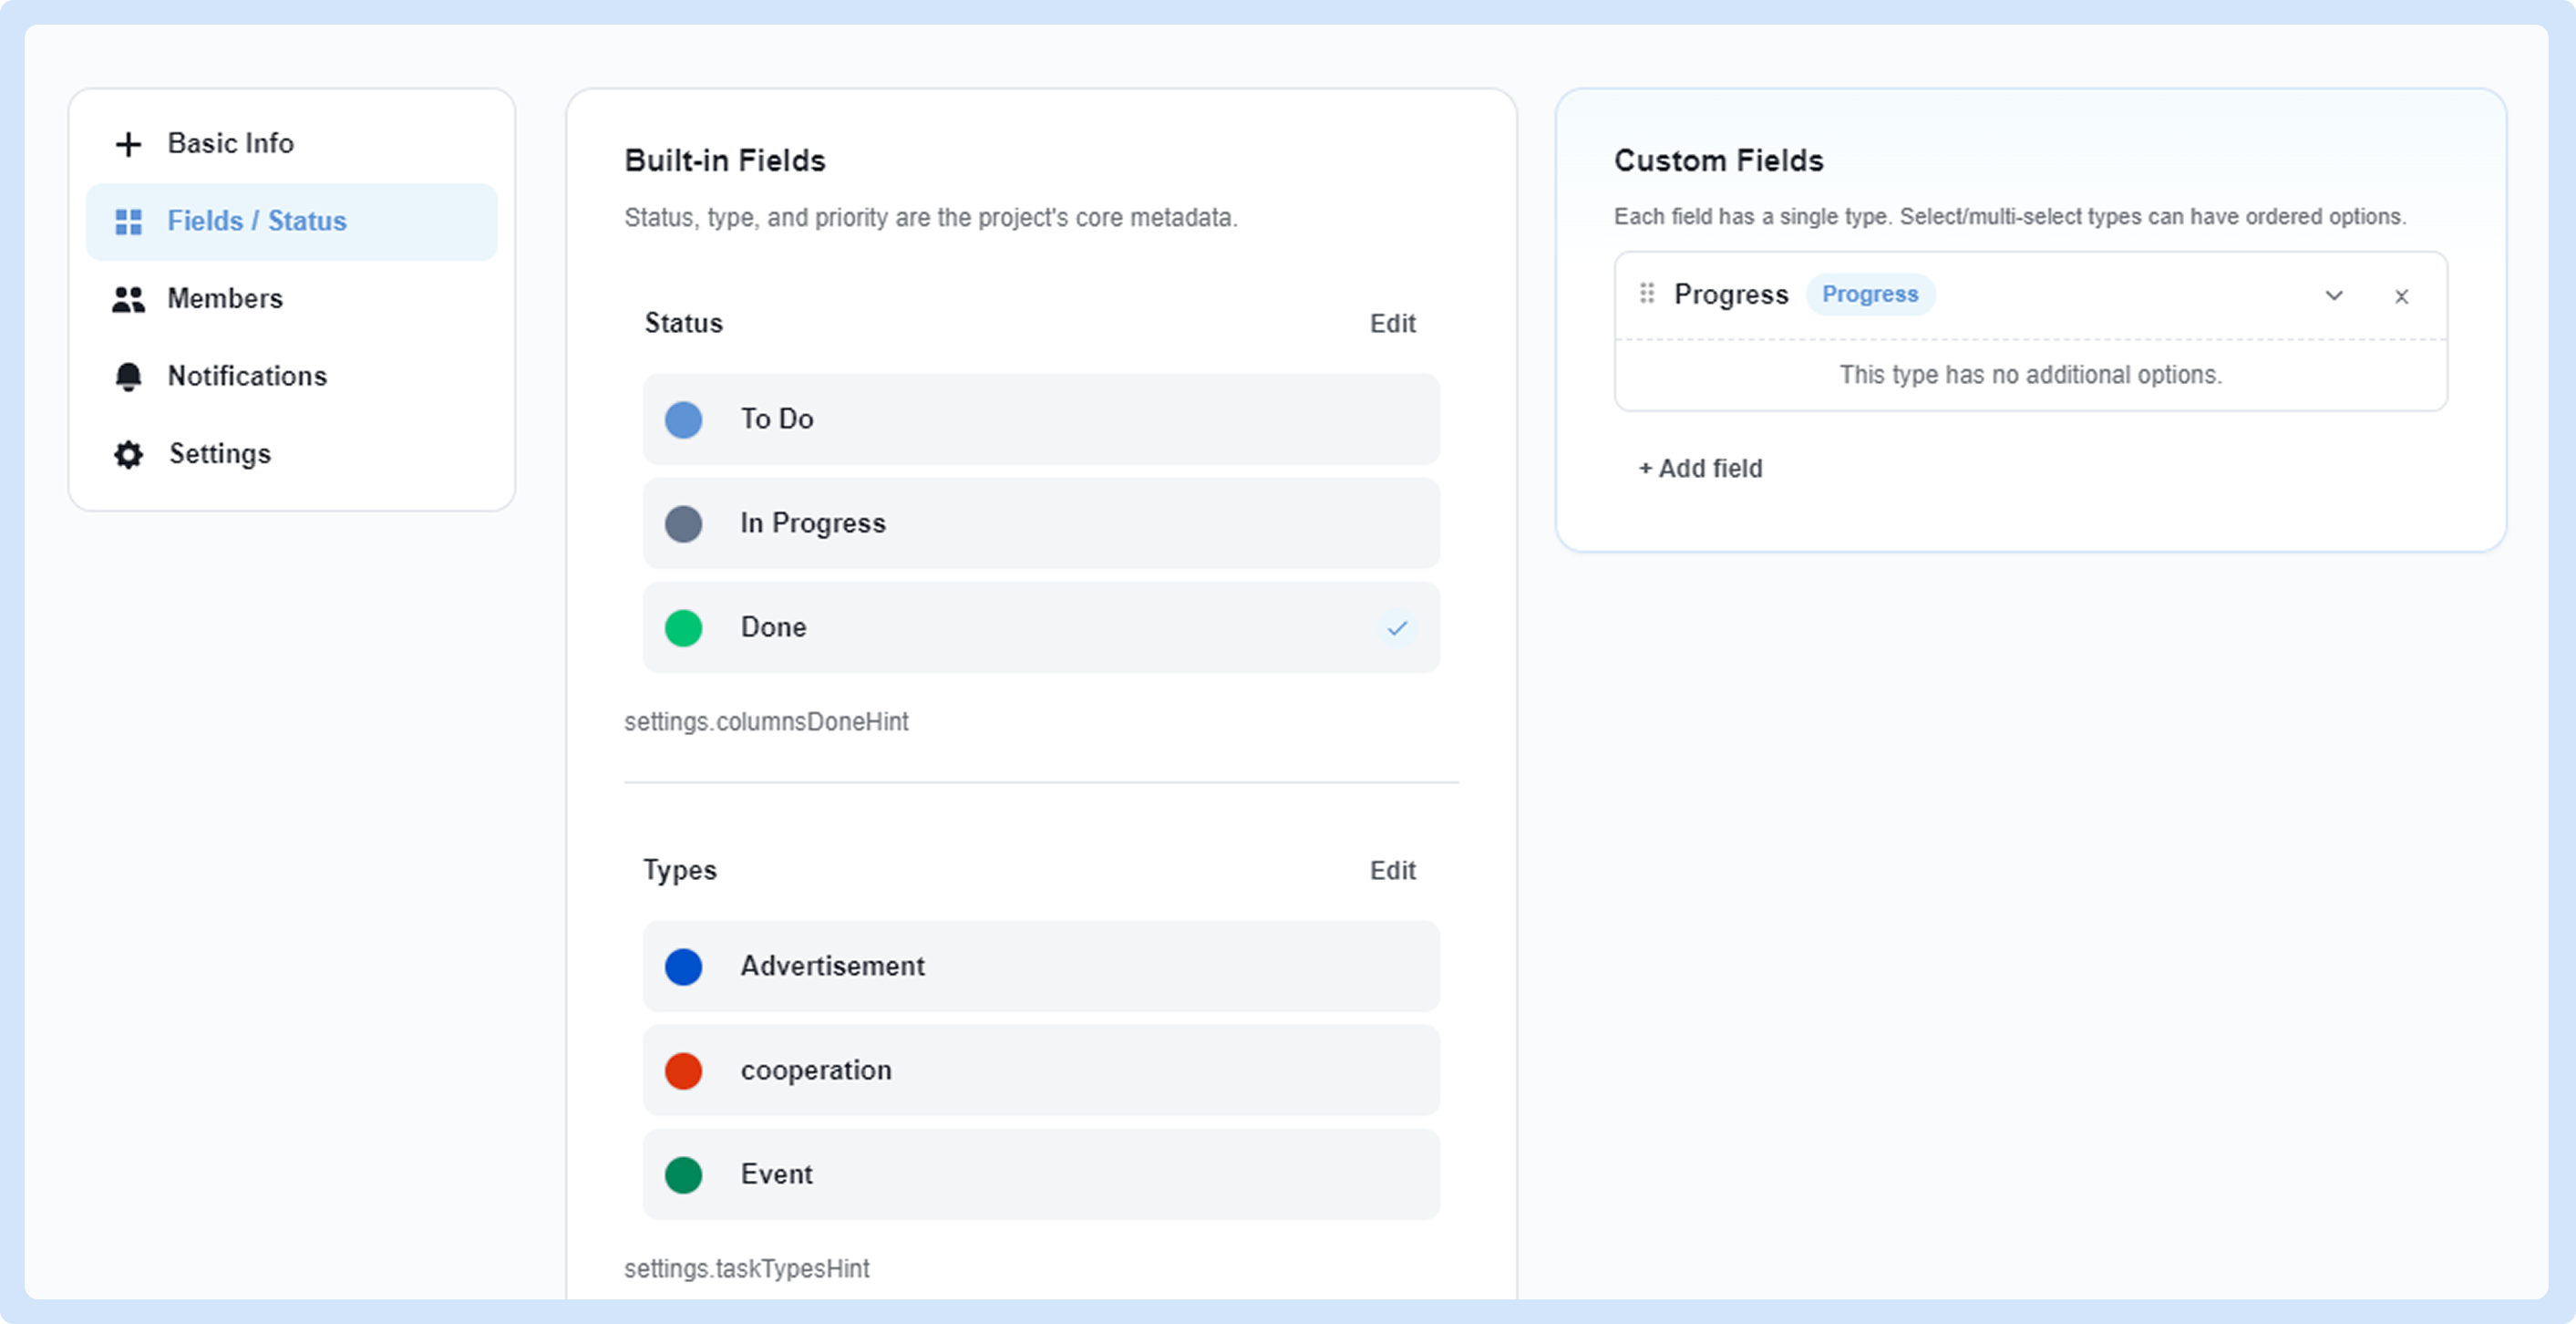The width and height of the screenshot is (2576, 1324).
Task: Click the 'Each field has a single type' description
Action: 2010,217
